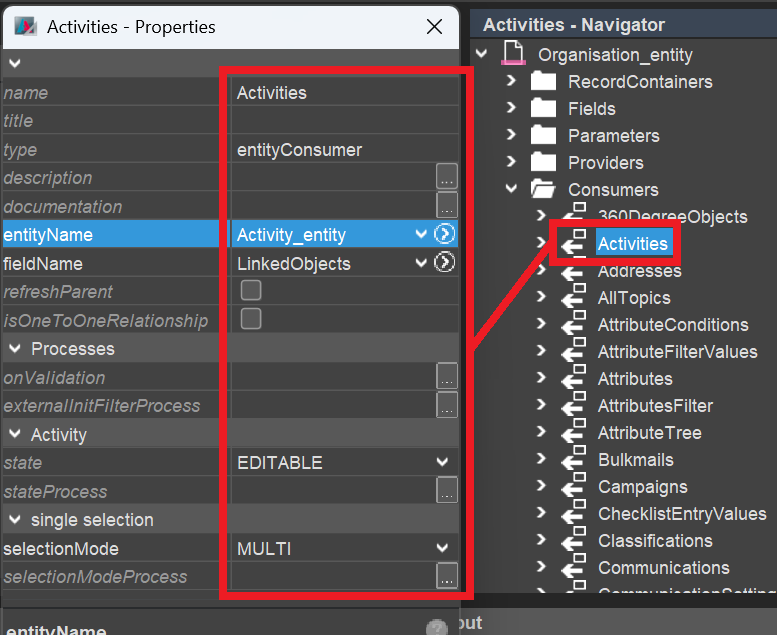Click the name field value Activities
The height and width of the screenshot is (635, 777).
click(272, 92)
